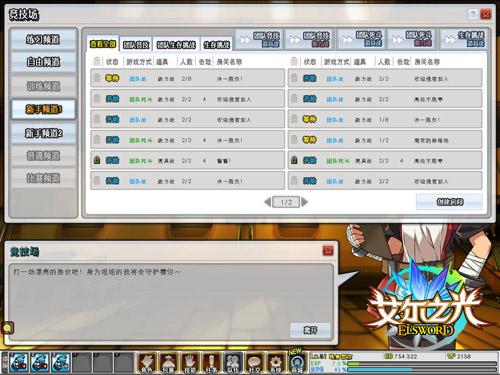Activate the first skill quick slot
Viewport: 500px width, 375px height.
pyautogui.click(x=19, y=362)
